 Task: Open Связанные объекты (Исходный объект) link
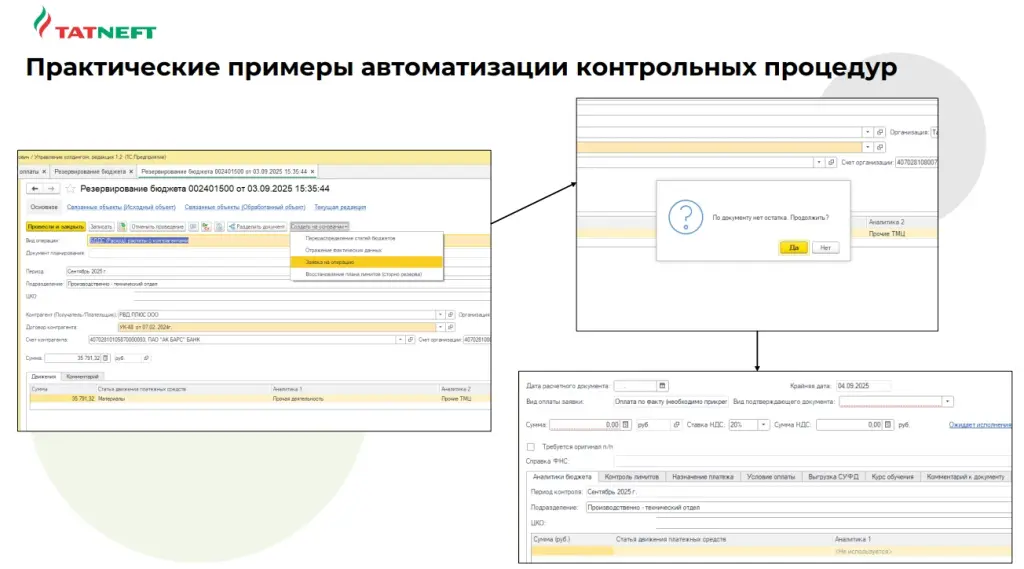pos(121,208)
